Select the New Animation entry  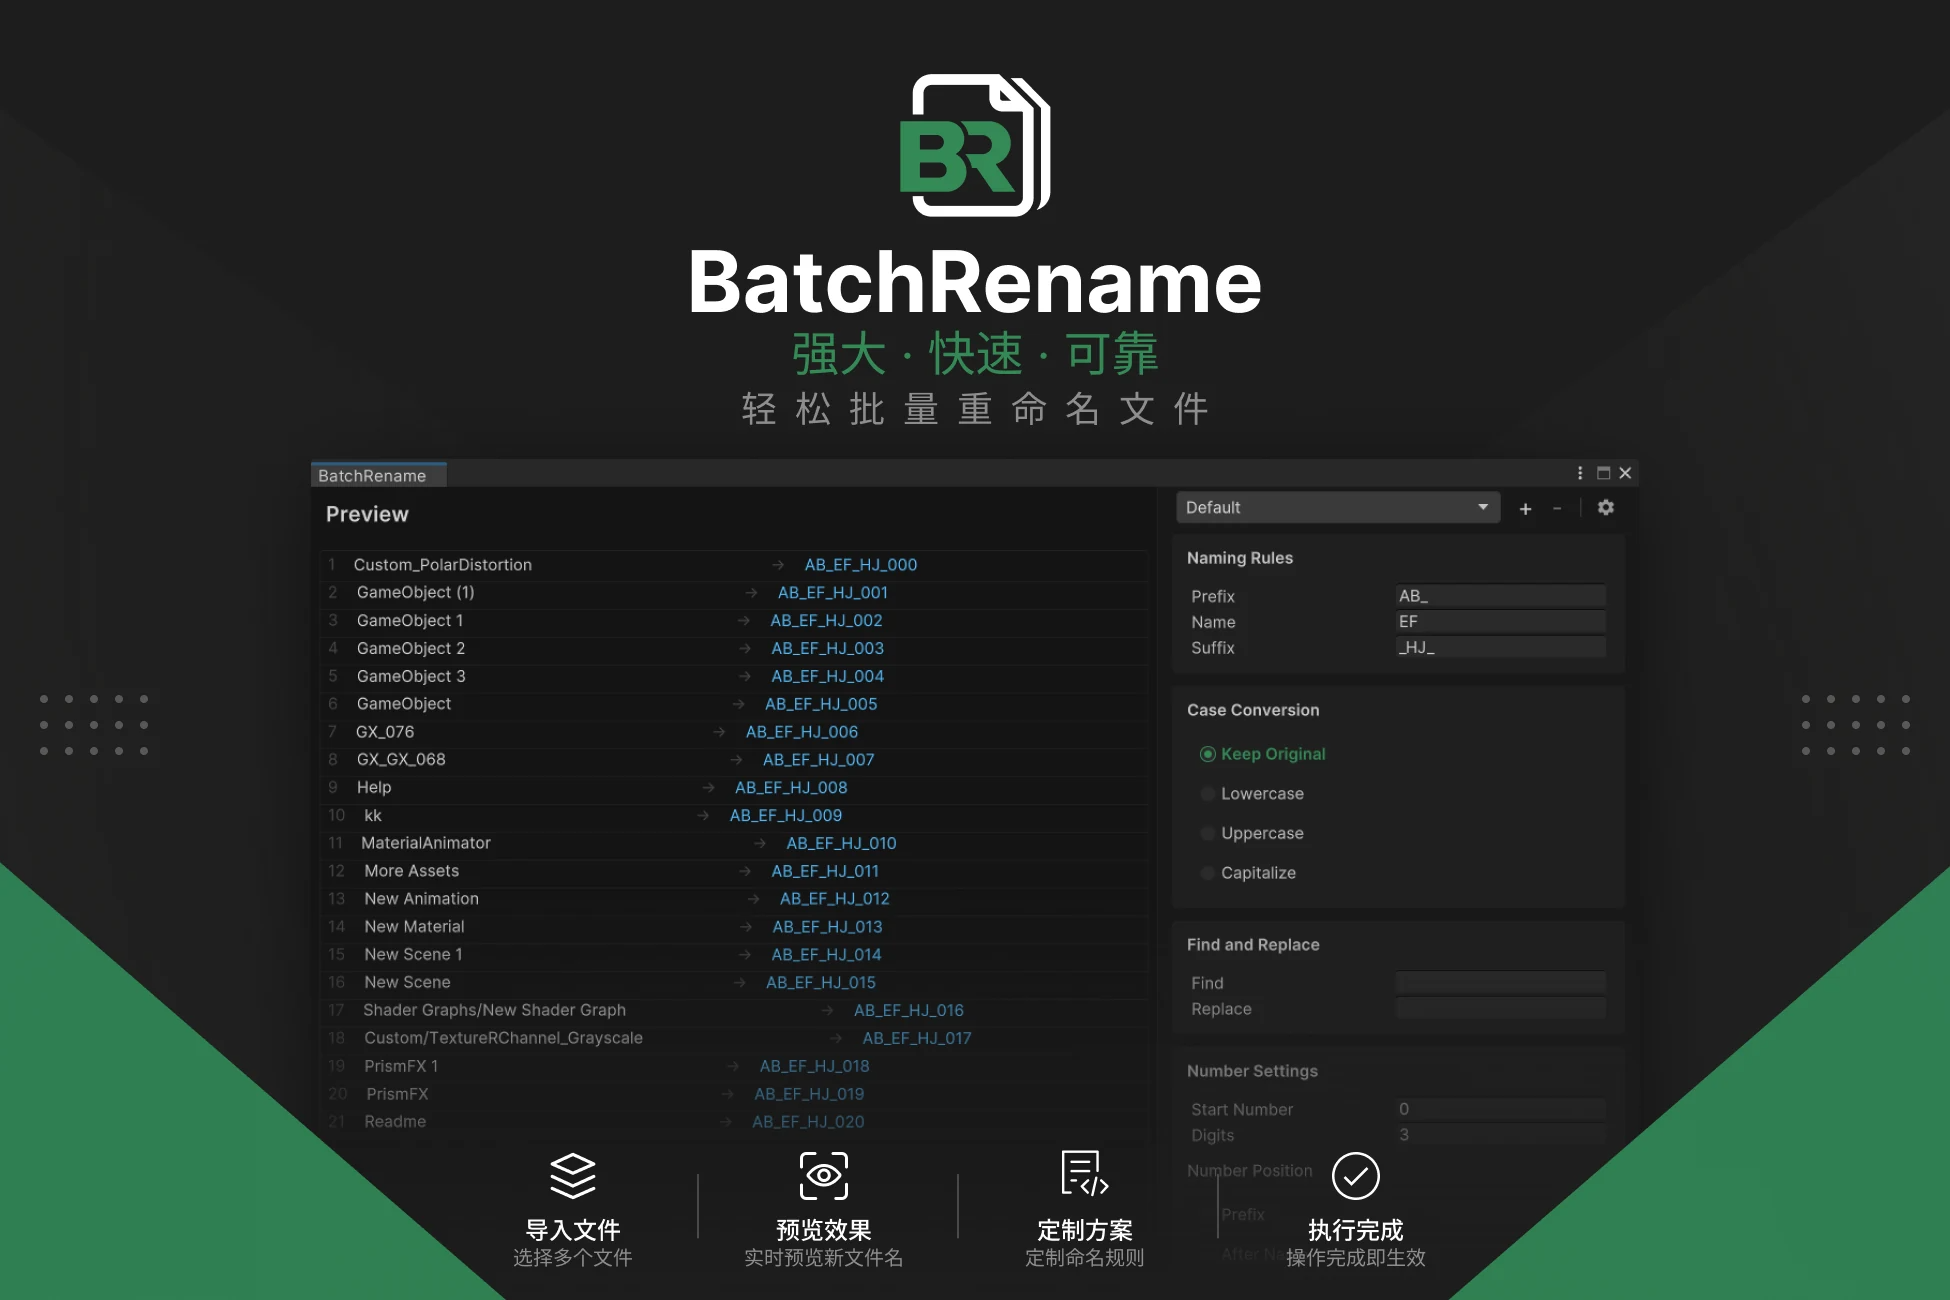[x=421, y=899]
